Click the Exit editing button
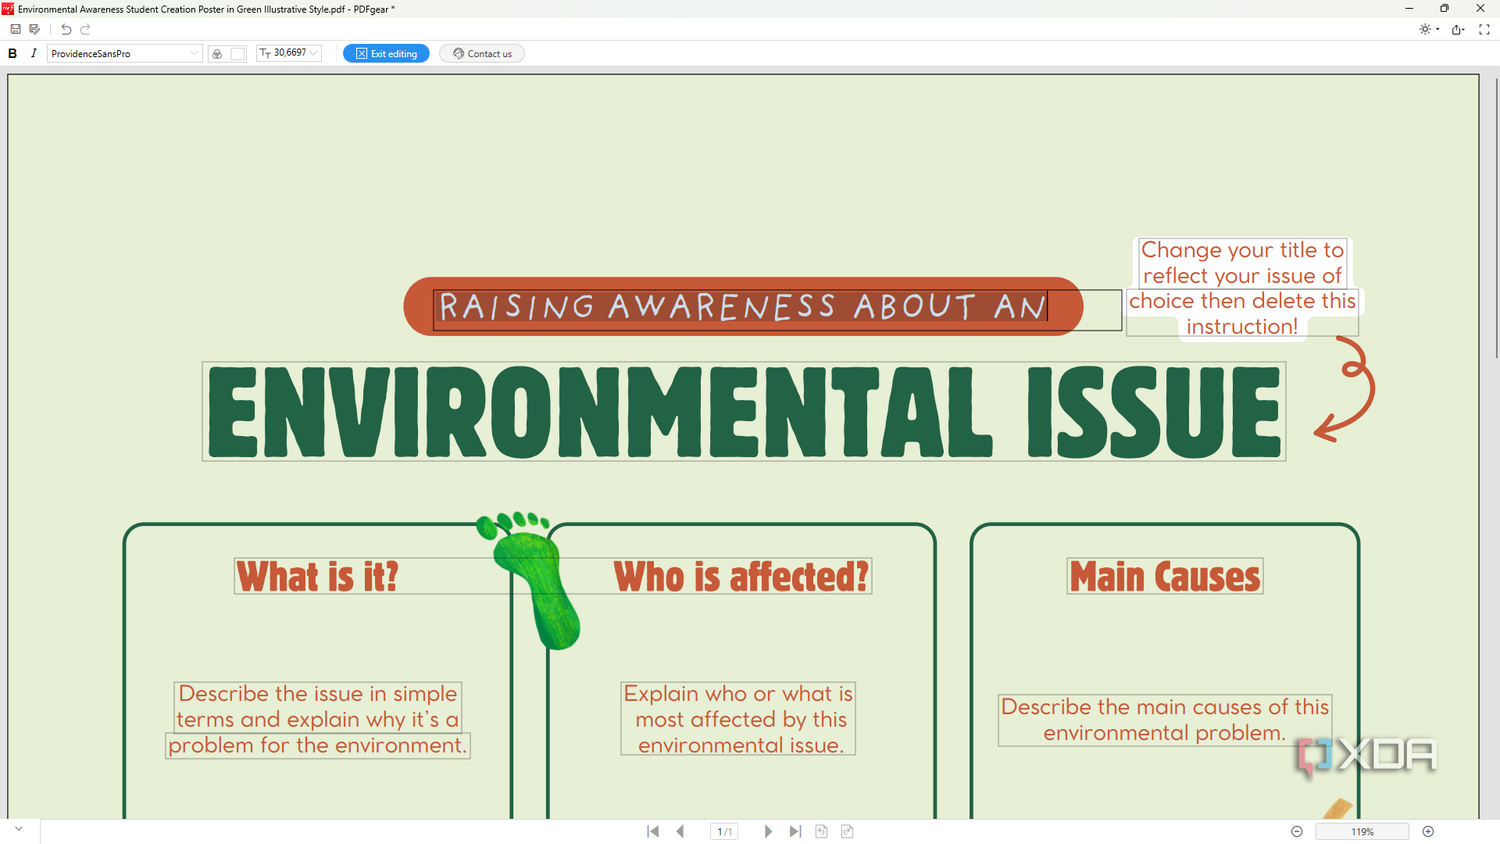Image resolution: width=1500 pixels, height=844 pixels. [386, 54]
